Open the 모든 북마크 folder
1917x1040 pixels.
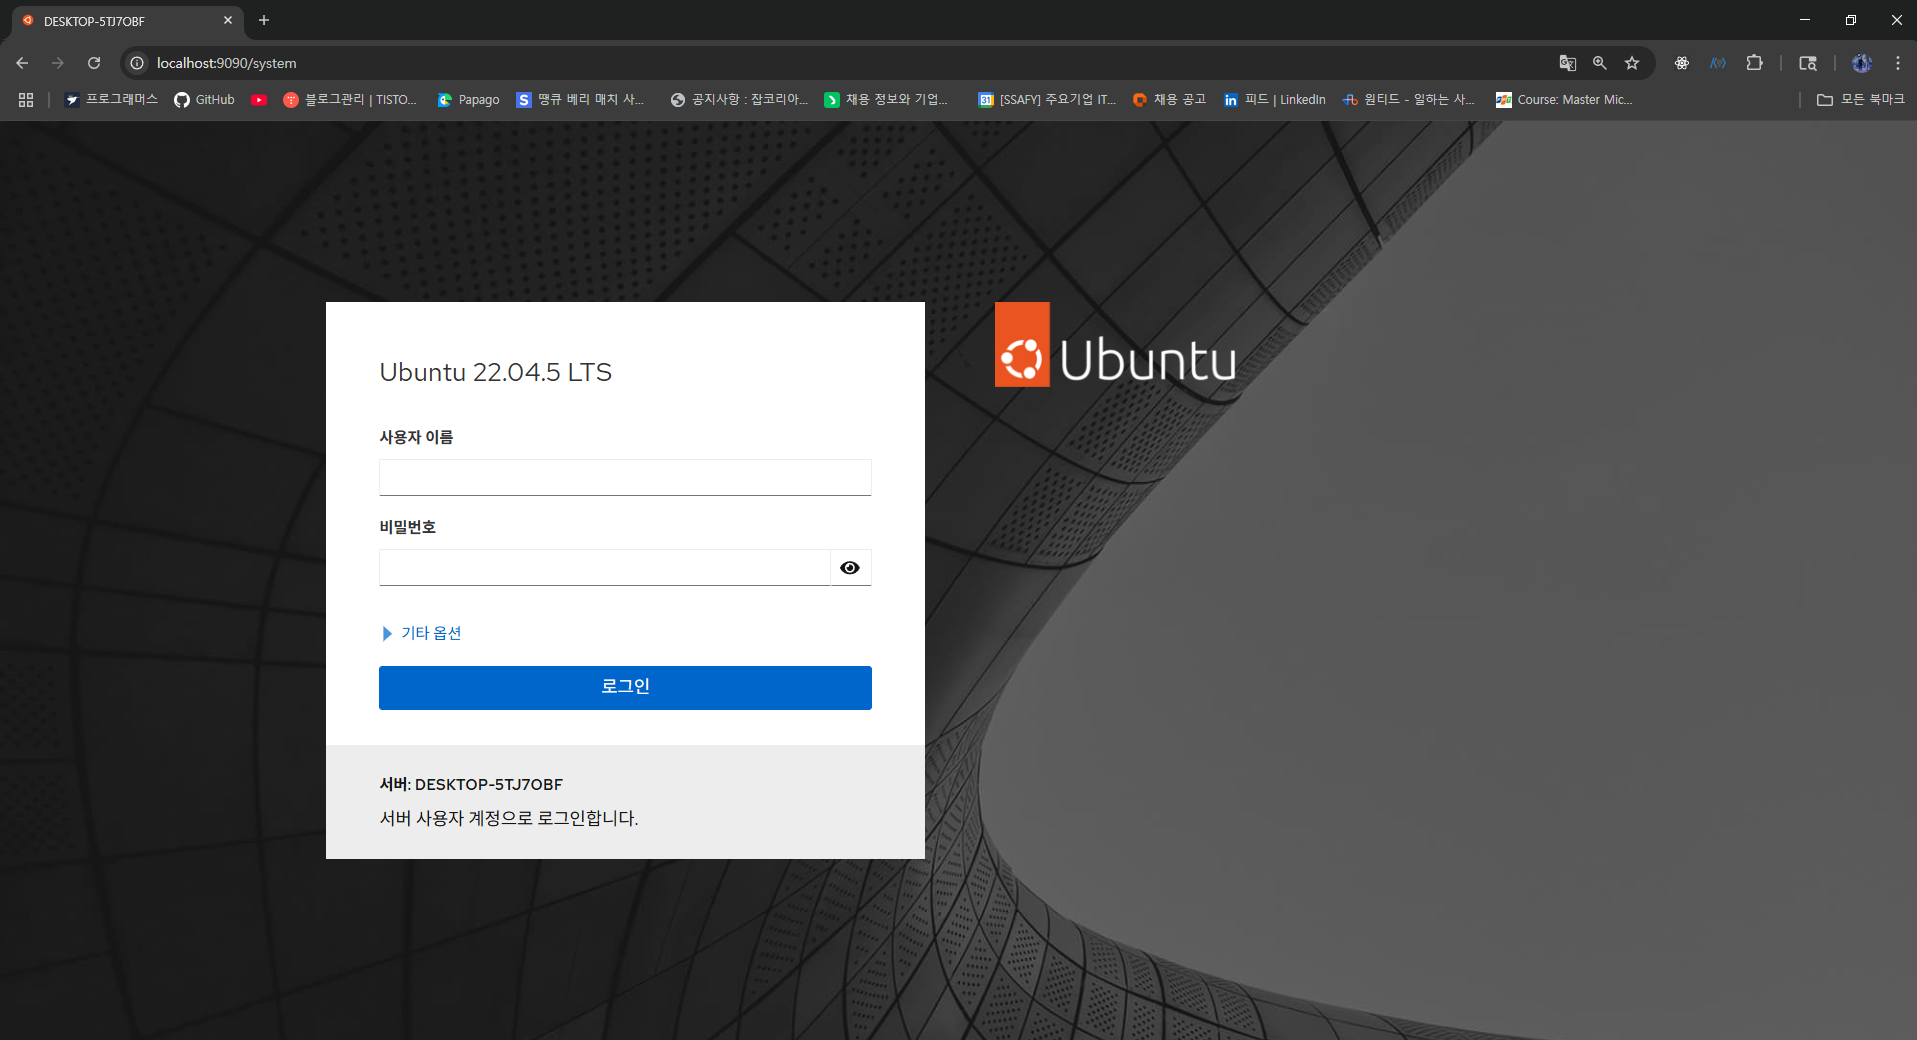[1860, 100]
